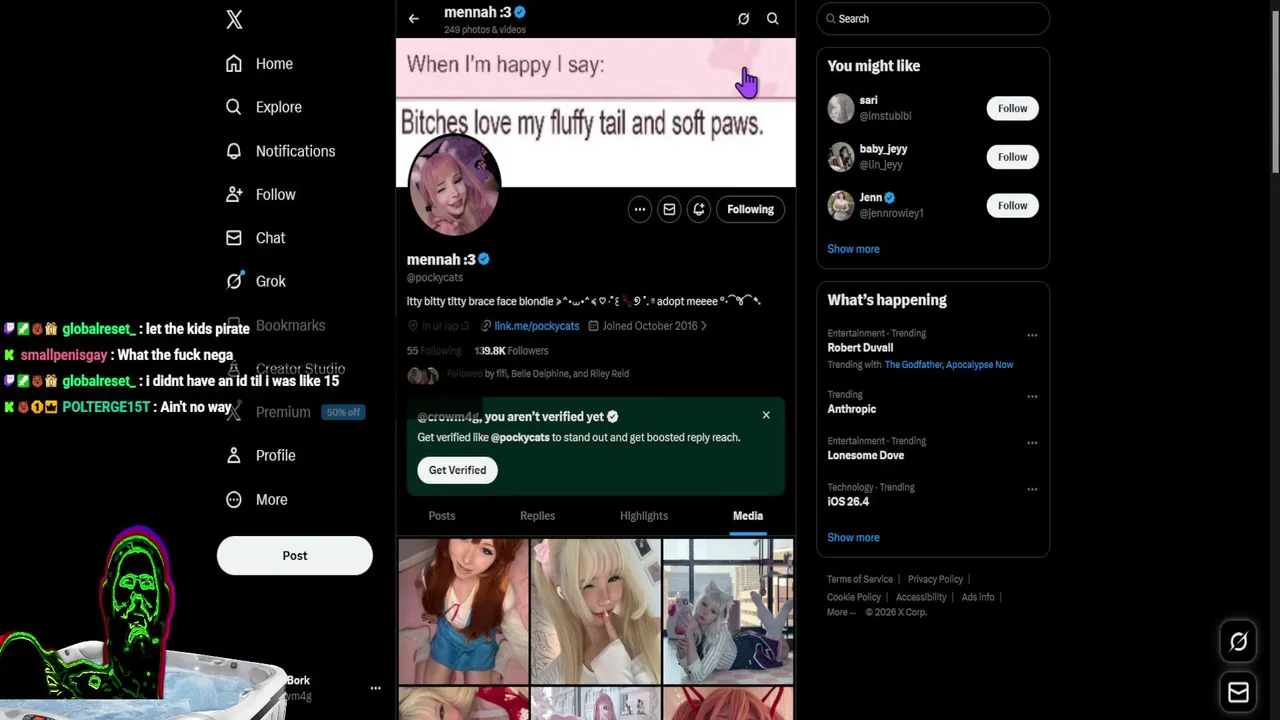Open more options for iOS 26.4 trend
The width and height of the screenshot is (1280, 720).
point(1032,489)
